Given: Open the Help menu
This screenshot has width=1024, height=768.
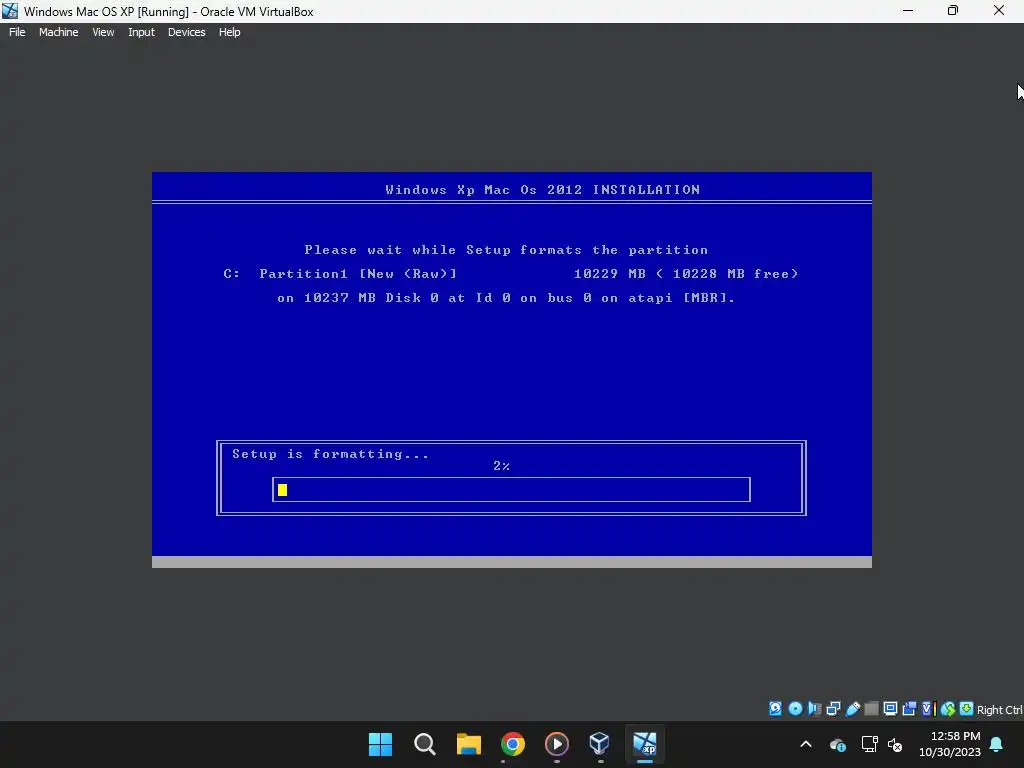Looking at the screenshot, I should 229,32.
